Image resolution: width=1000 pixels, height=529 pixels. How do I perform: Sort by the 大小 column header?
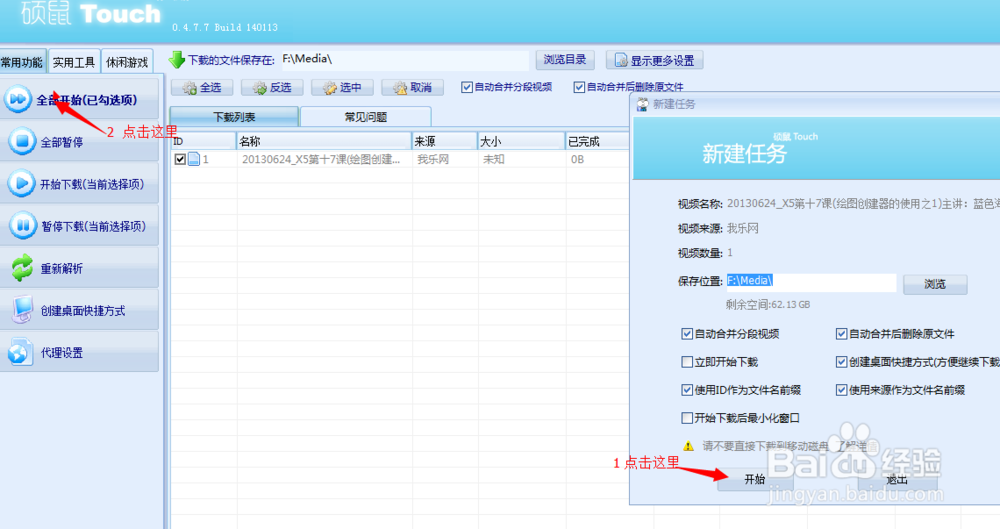click(522, 141)
